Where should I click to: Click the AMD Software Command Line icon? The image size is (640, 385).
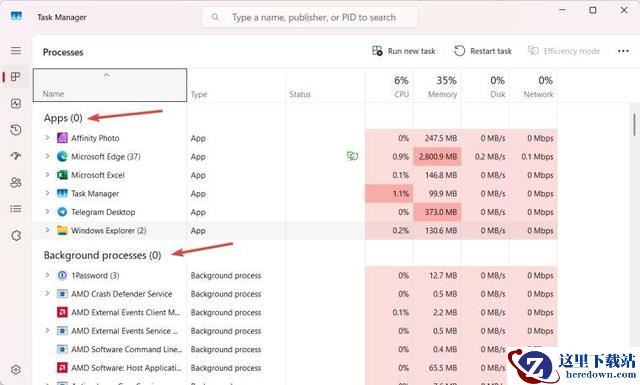coord(62,349)
